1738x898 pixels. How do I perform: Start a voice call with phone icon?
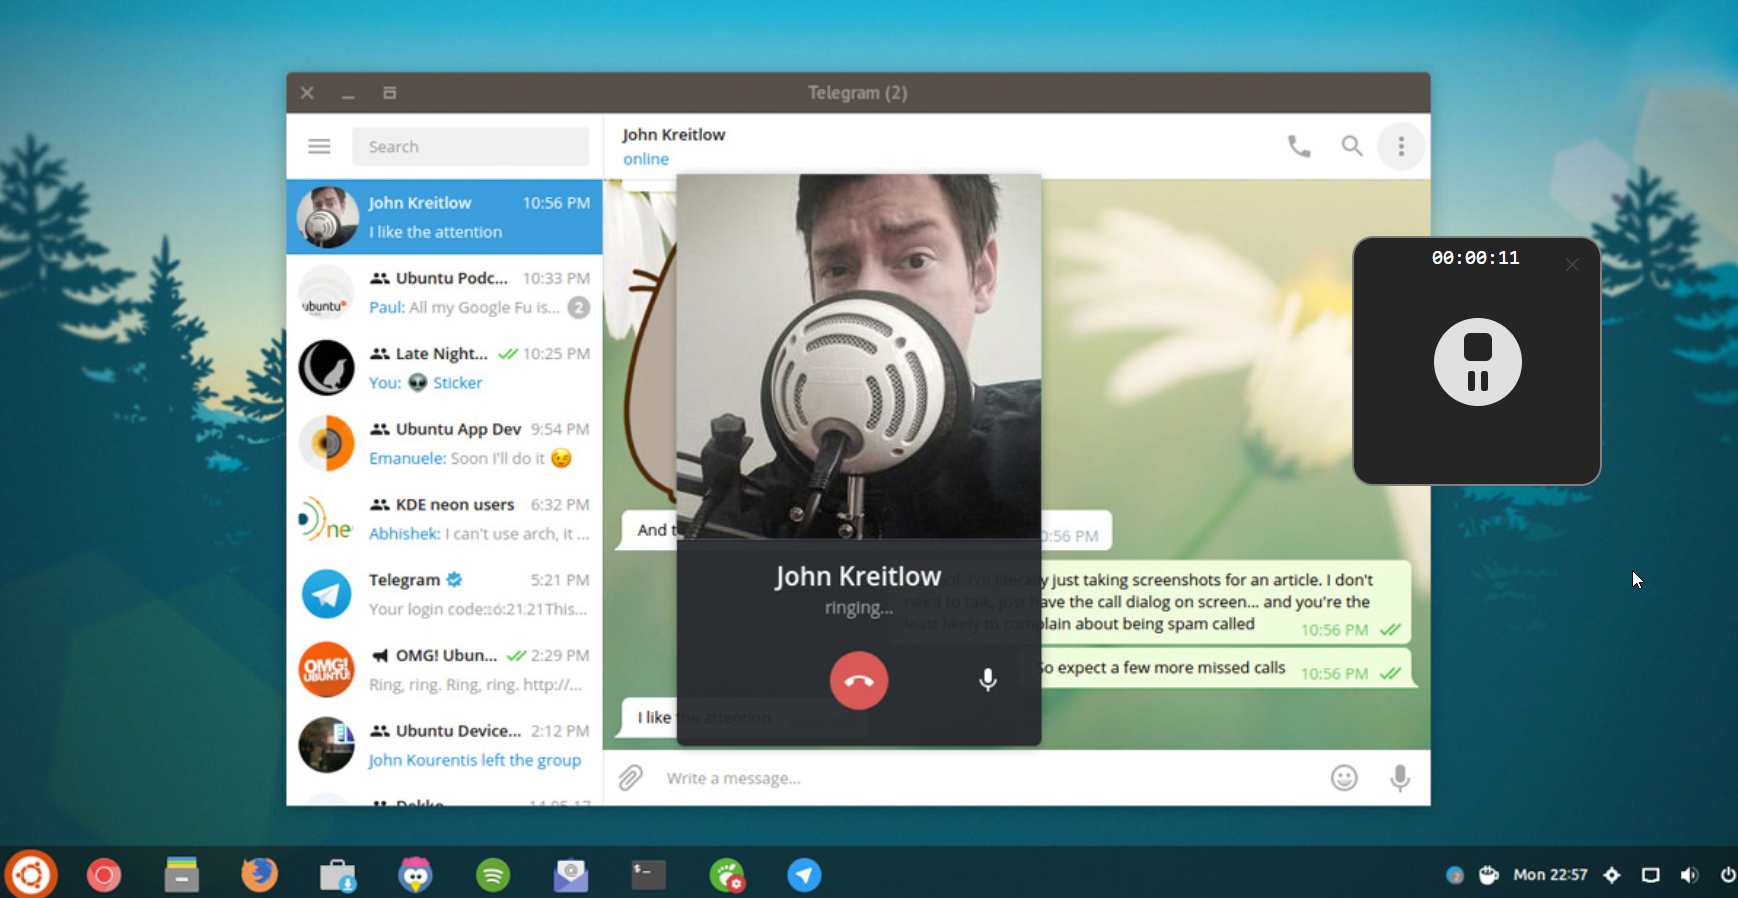(x=1299, y=147)
